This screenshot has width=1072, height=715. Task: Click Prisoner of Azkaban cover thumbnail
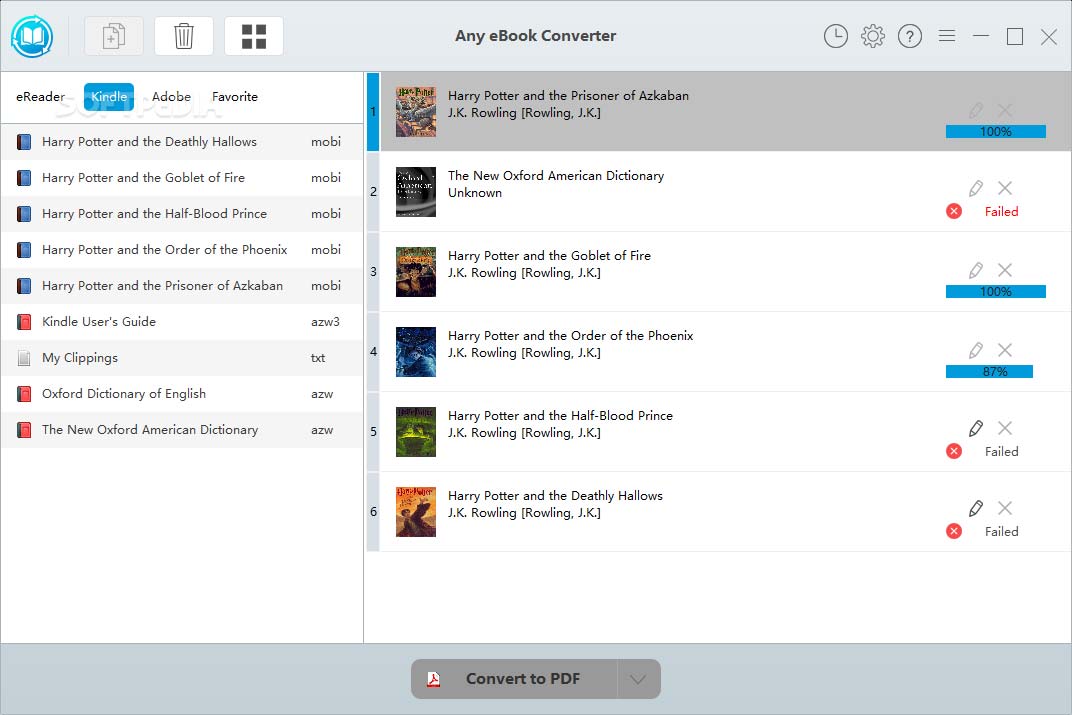tap(416, 111)
